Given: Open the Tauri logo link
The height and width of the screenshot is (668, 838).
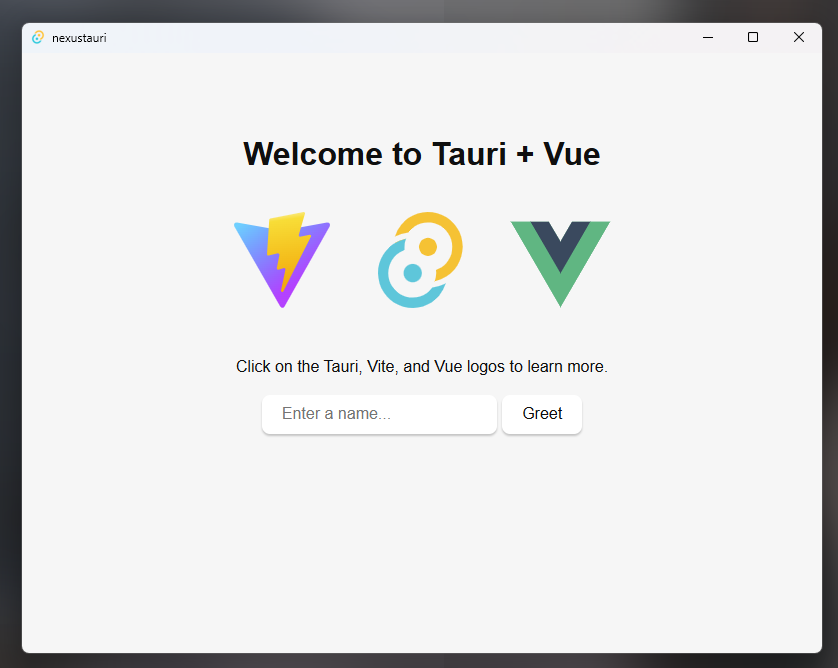Looking at the screenshot, I should pos(421,260).
